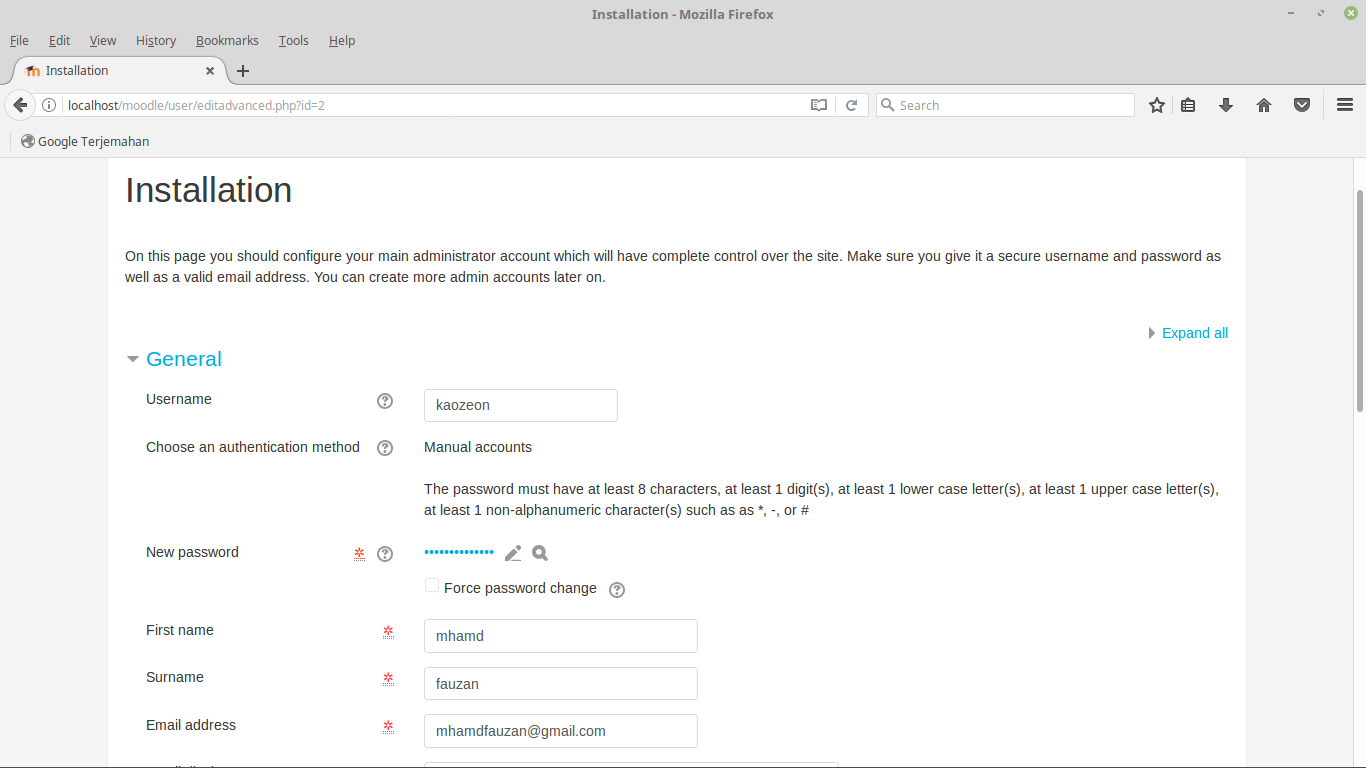1366x768 pixels.
Task: Click the Email address input field
Action: tap(560, 731)
